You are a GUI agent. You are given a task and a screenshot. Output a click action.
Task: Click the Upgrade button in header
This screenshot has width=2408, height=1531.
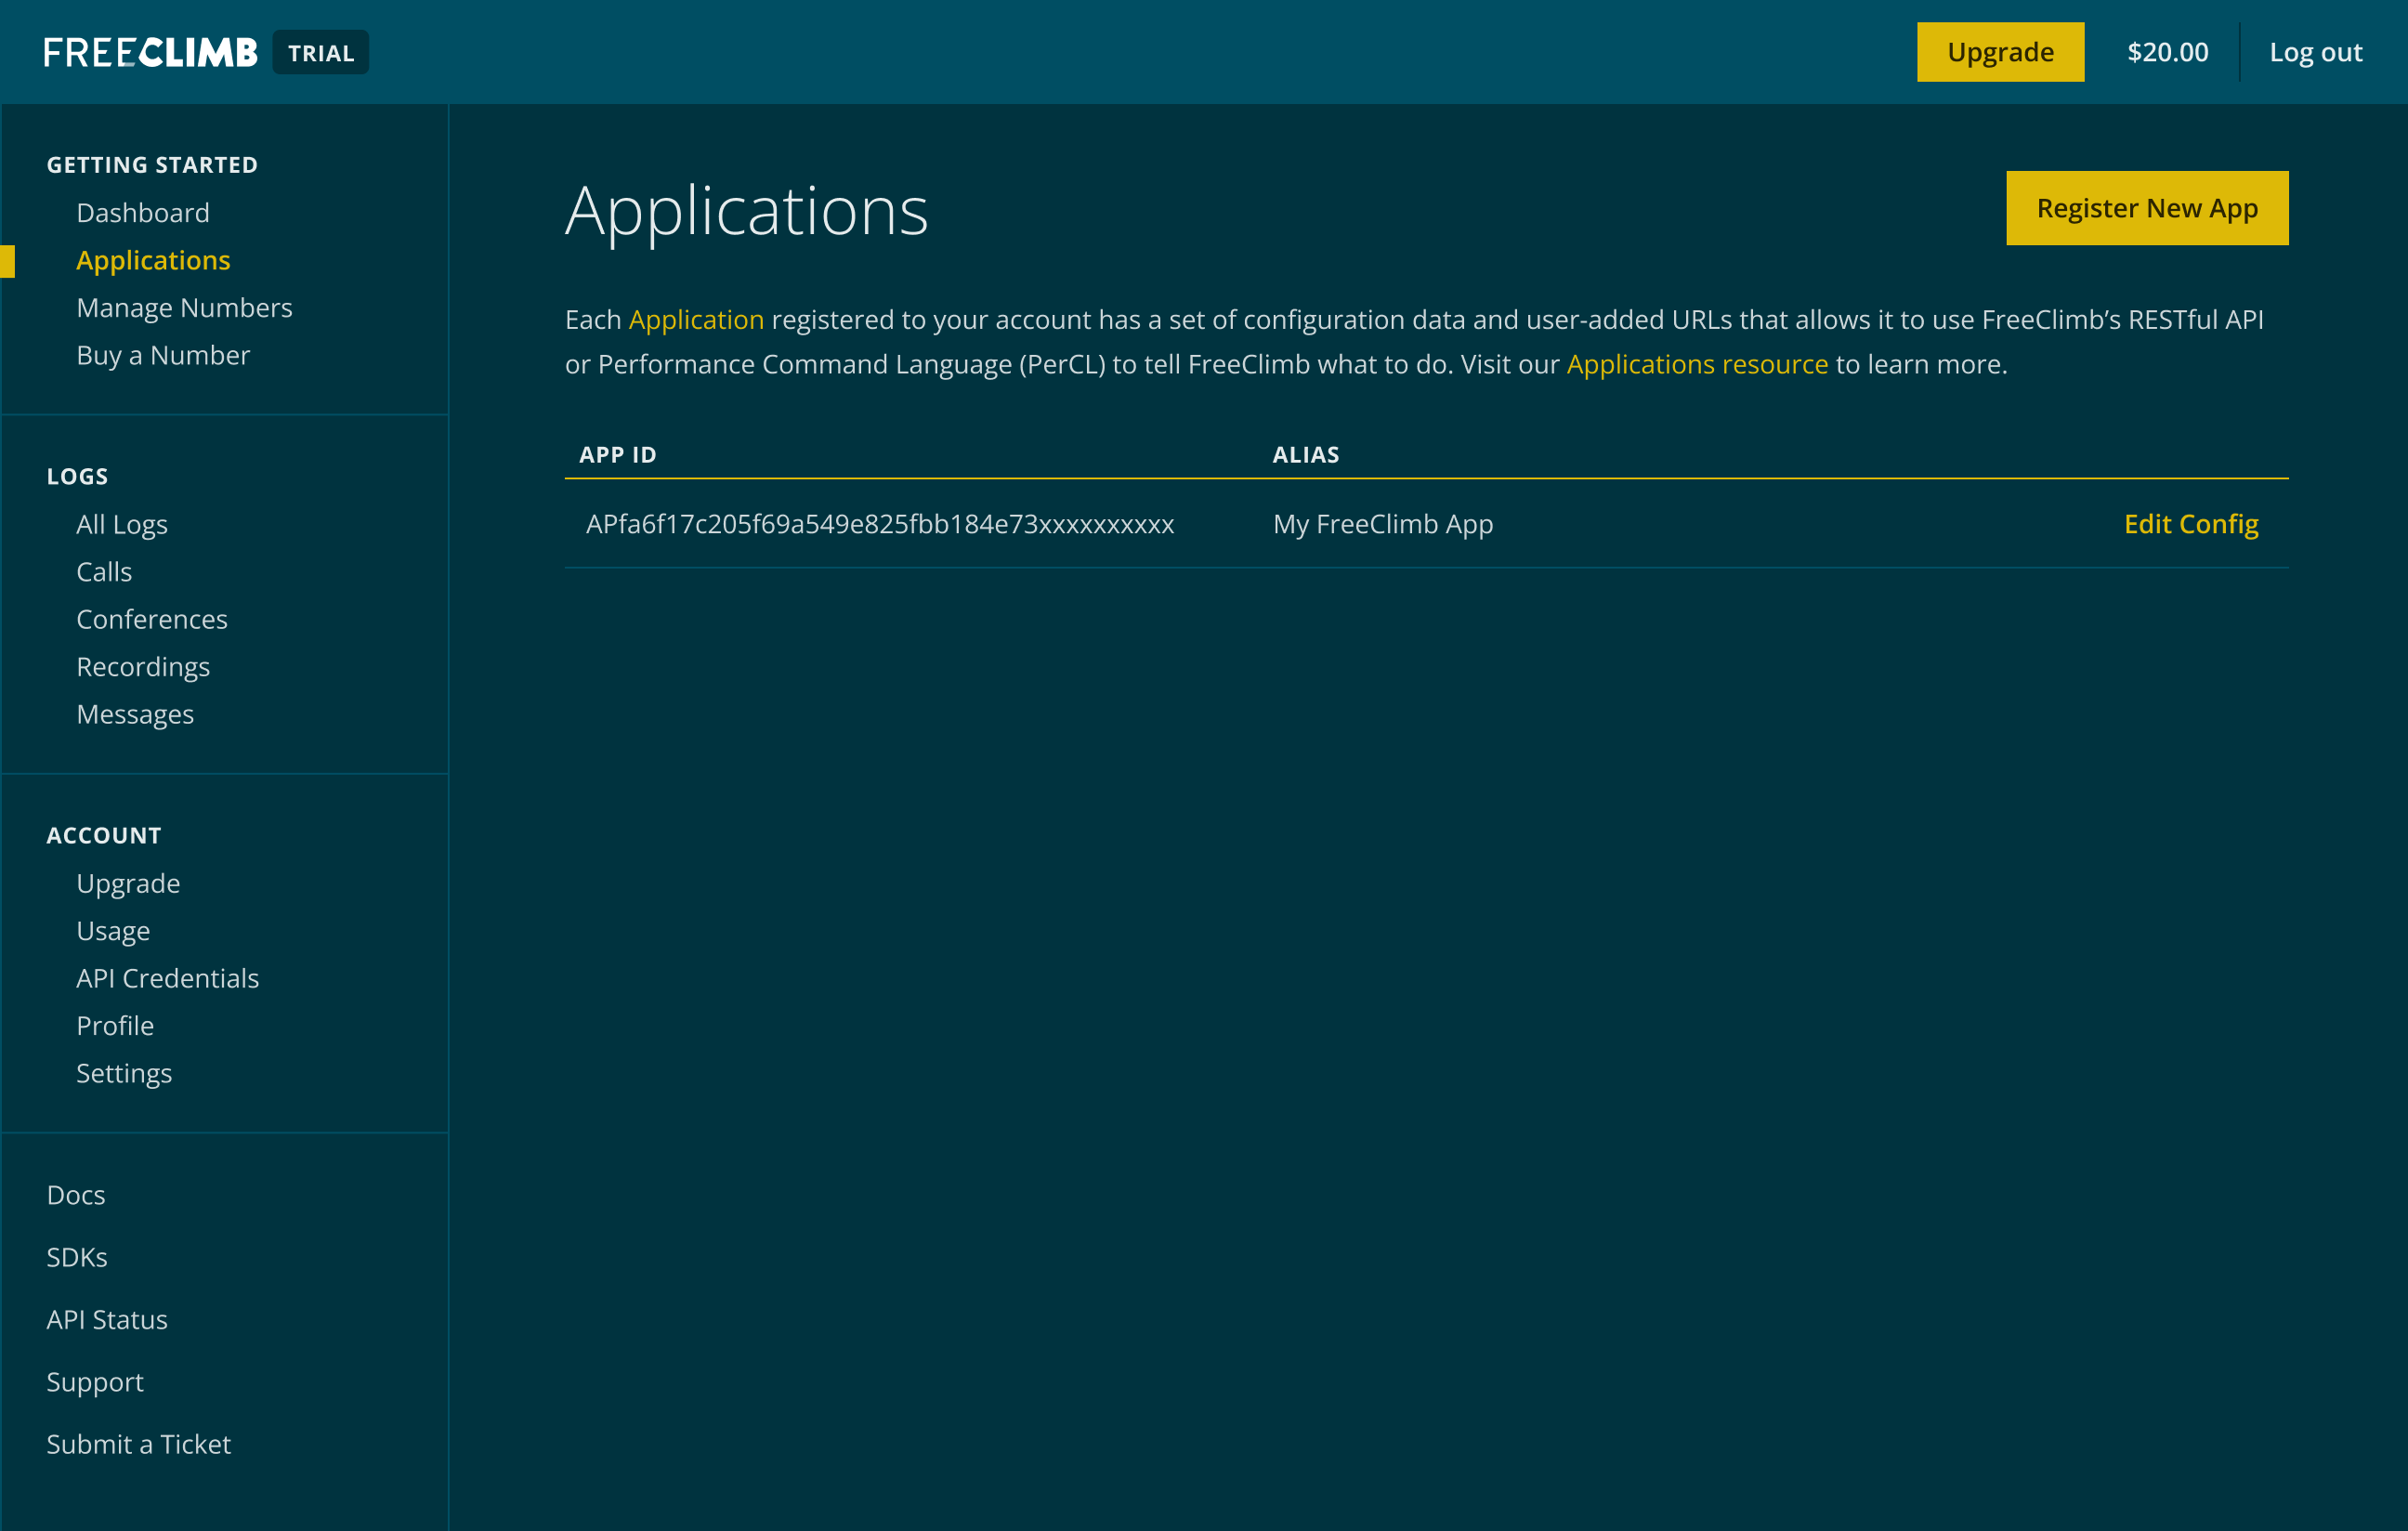[2000, 52]
